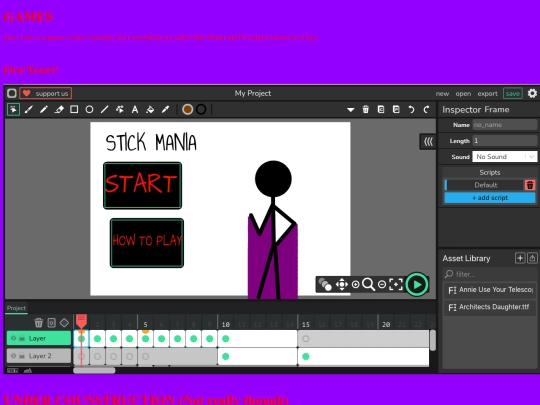Select Annie Use Your Telescope font asset

point(490,290)
